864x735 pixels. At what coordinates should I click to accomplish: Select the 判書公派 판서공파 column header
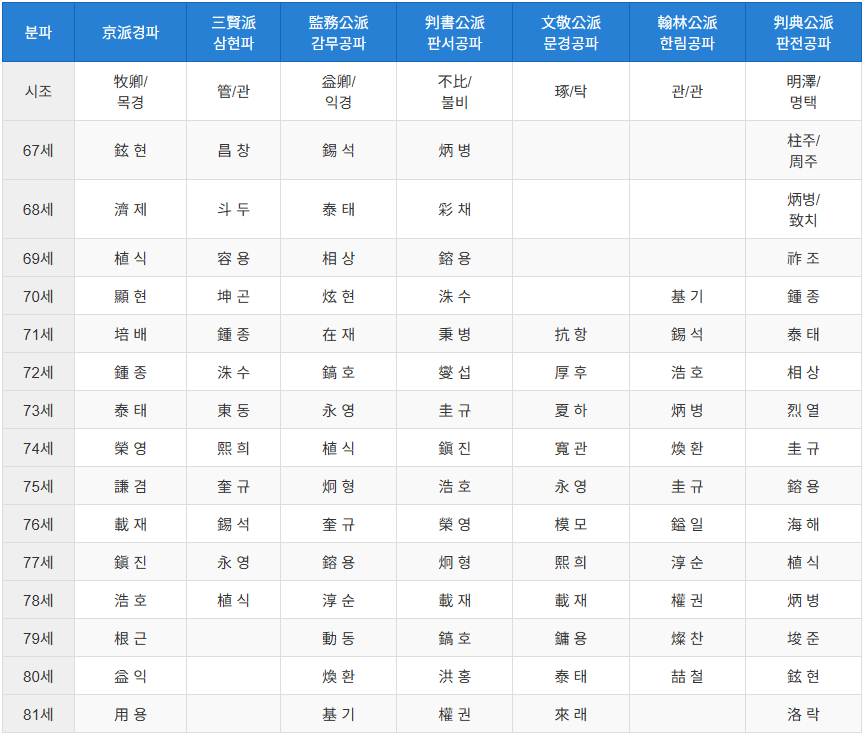[455, 32]
